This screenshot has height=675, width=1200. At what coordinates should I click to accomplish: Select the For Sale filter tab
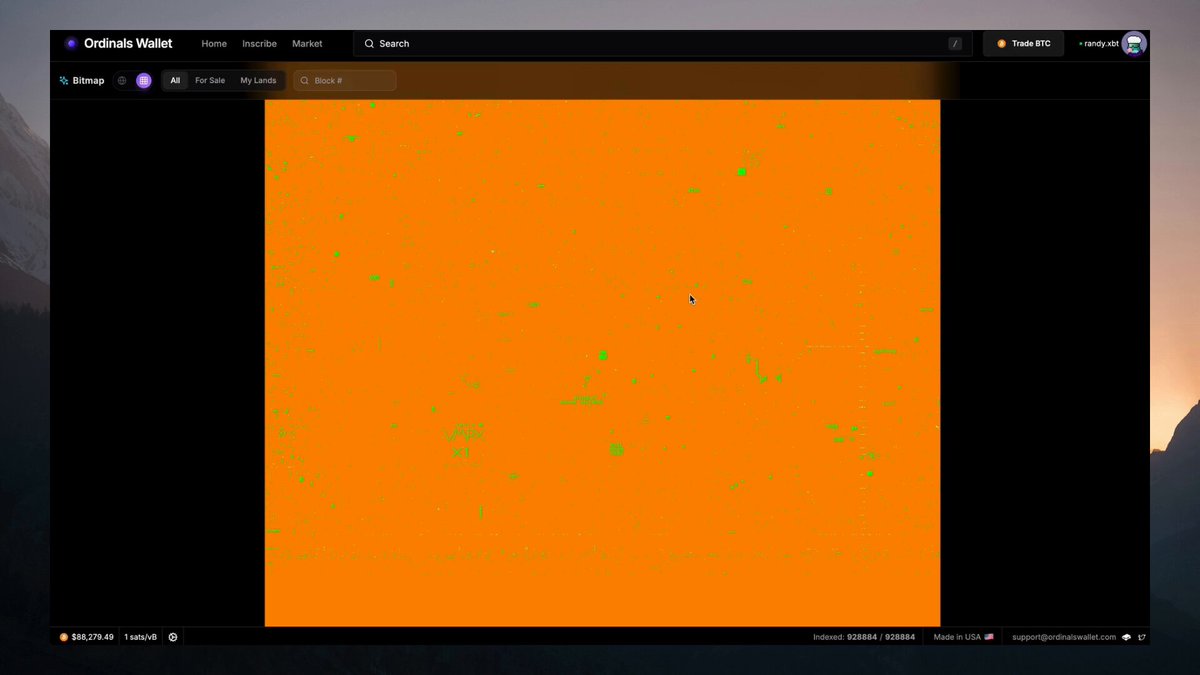pyautogui.click(x=210, y=80)
